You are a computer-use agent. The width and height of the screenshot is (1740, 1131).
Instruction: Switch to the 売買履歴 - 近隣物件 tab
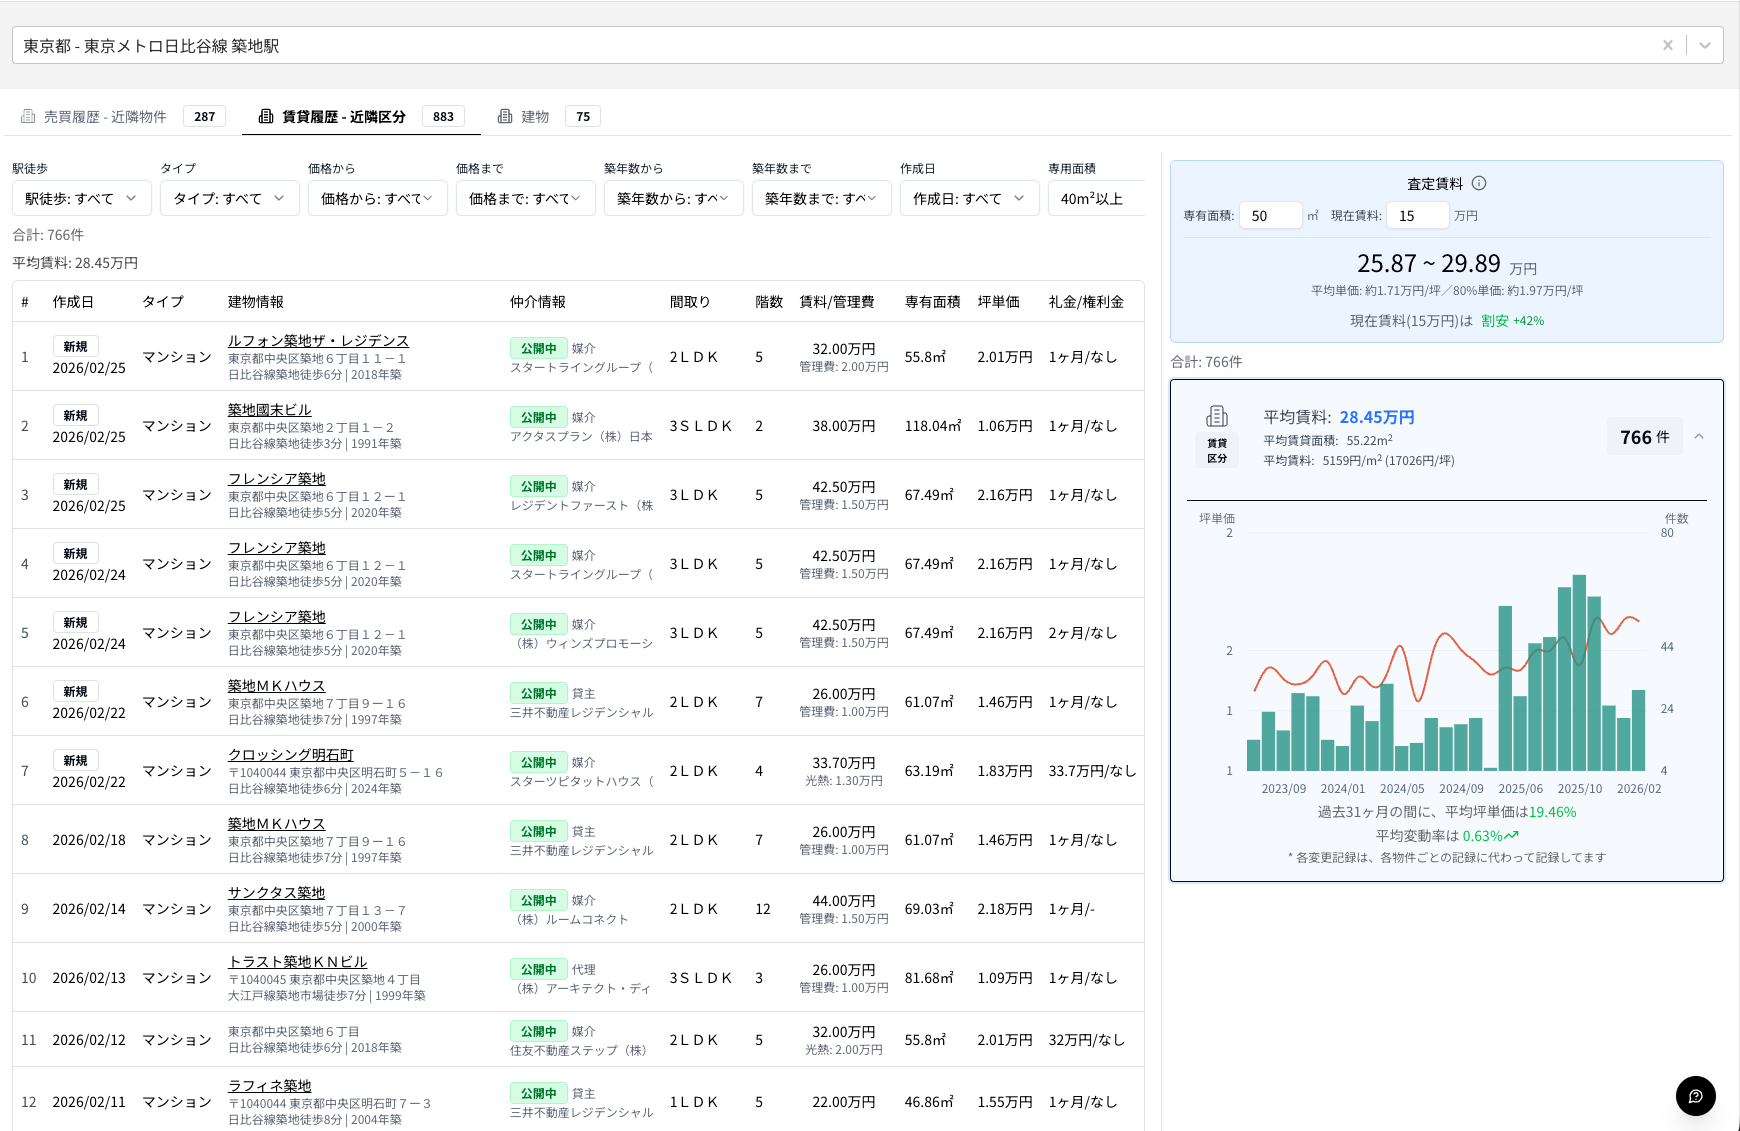[x=105, y=117]
